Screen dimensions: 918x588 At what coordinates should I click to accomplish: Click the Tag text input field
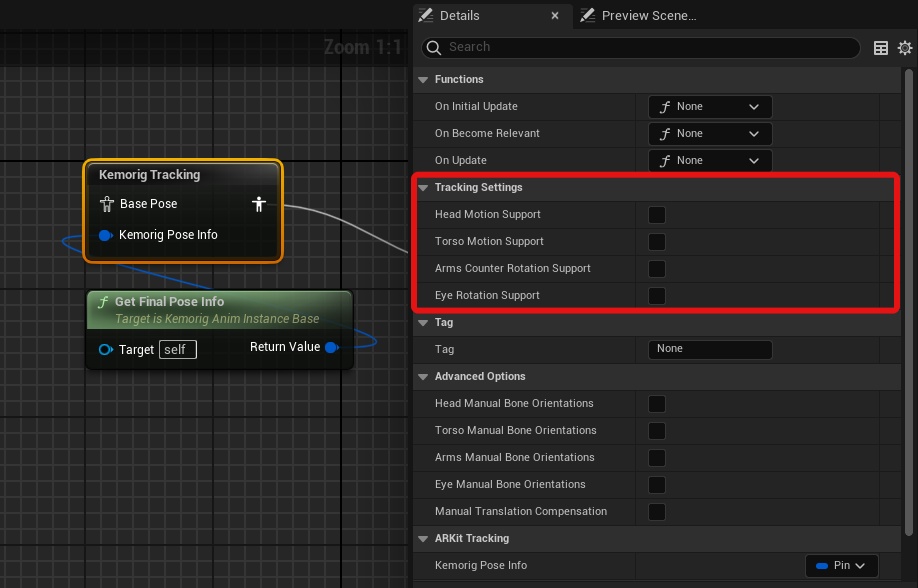[x=710, y=349]
